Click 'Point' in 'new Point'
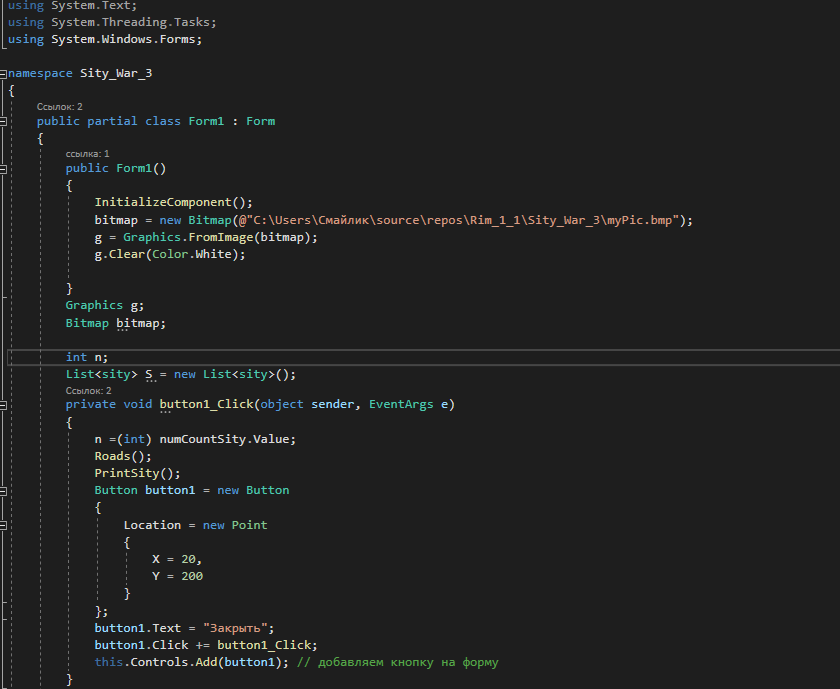840x689 pixels. tap(249, 525)
